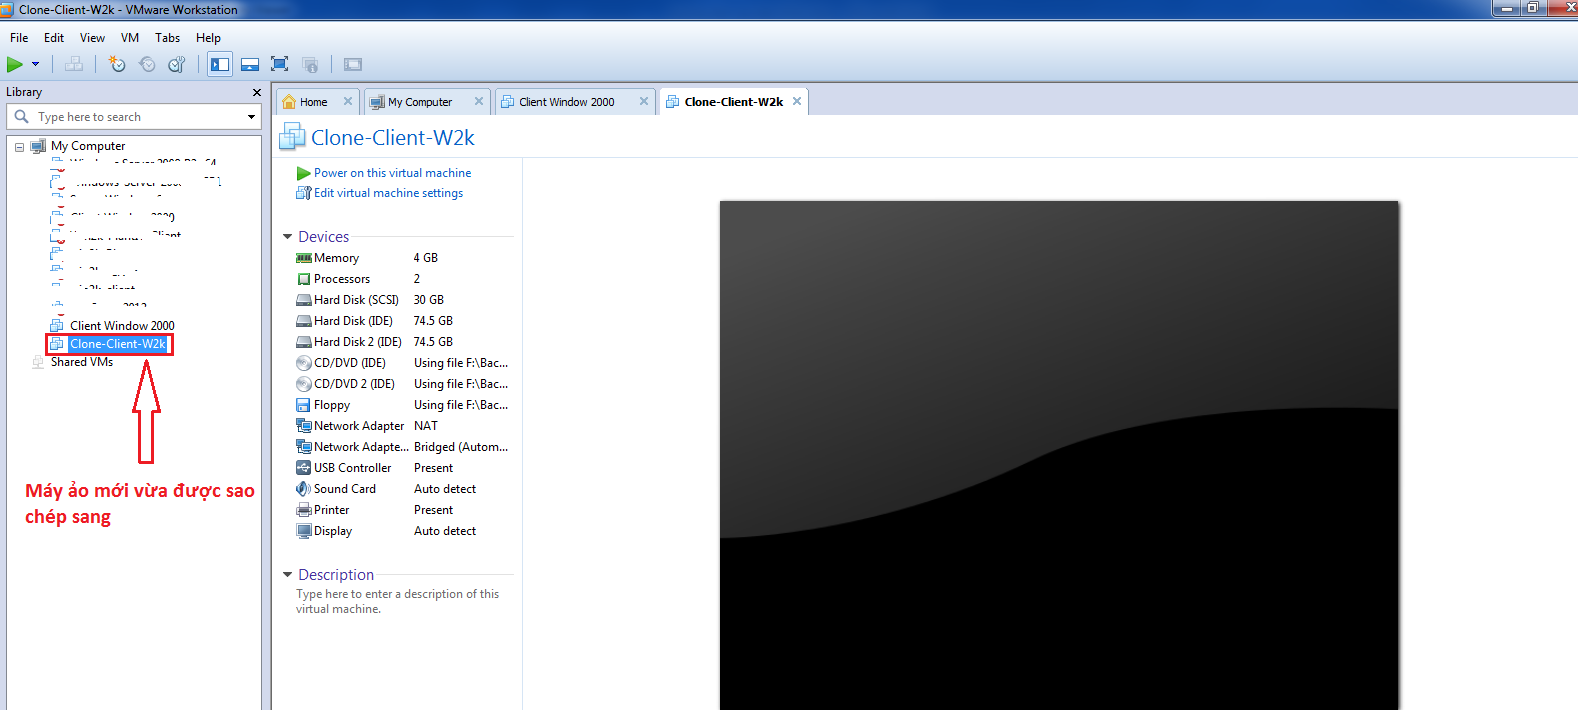Viewport: 1578px width, 710px height.
Task: Click the virtual machine screen preview
Action: (x=1059, y=455)
